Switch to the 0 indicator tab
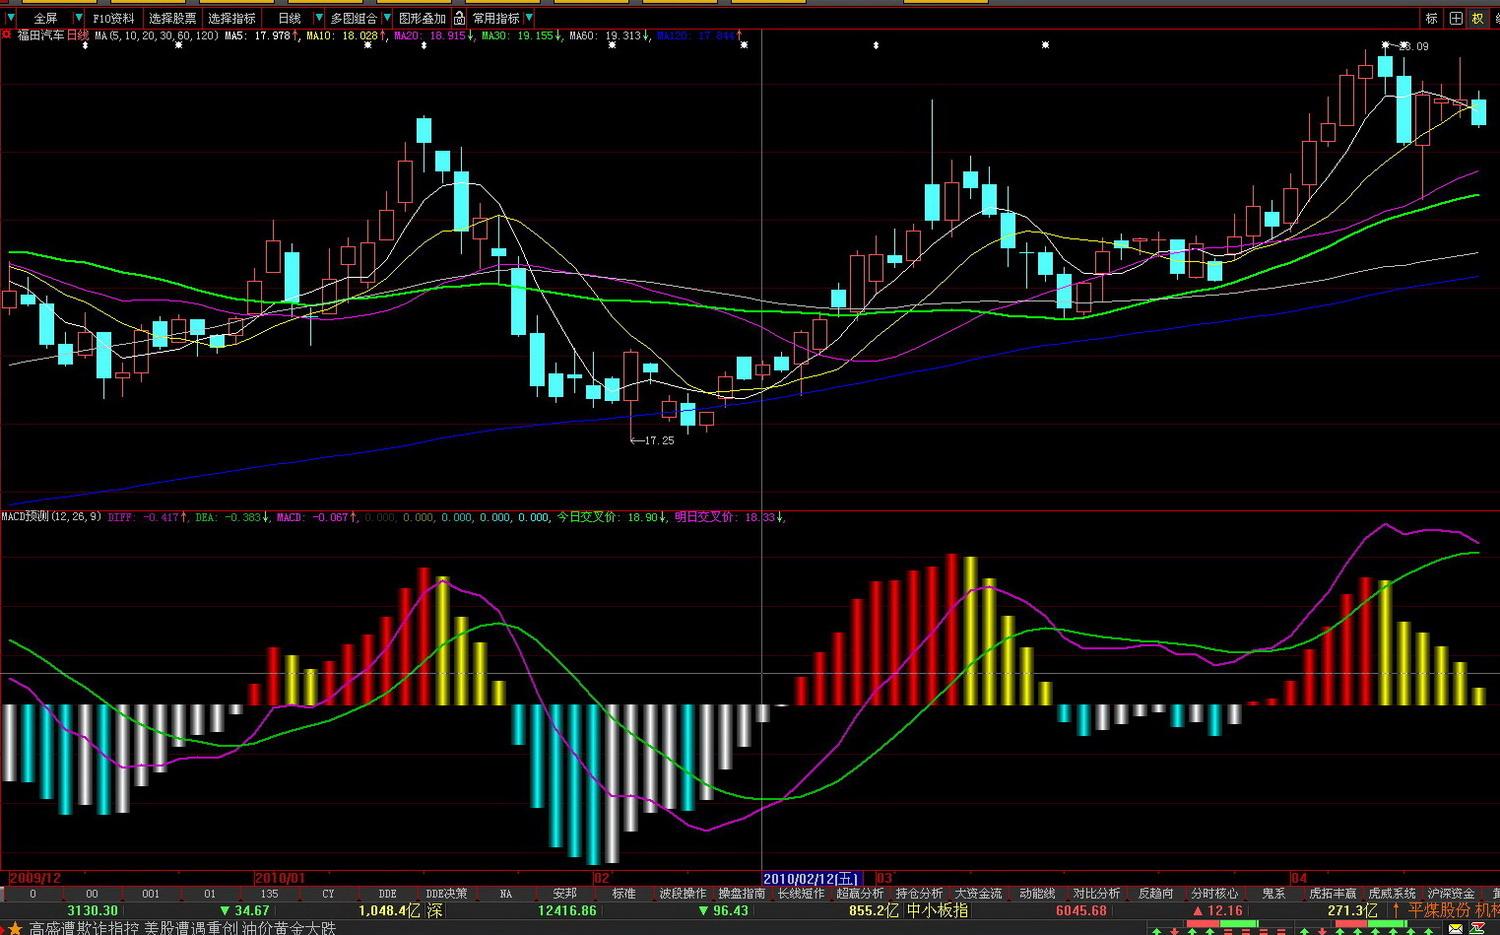The width and height of the screenshot is (1500, 935). [33, 894]
